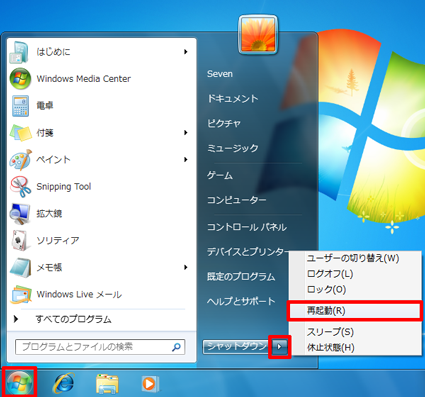Open Internet Explorer from the taskbar
The width and height of the screenshot is (425, 397).
point(63,383)
